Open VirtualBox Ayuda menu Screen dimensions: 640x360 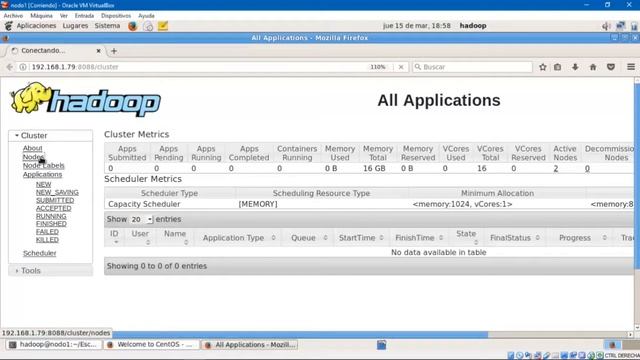coord(147,16)
